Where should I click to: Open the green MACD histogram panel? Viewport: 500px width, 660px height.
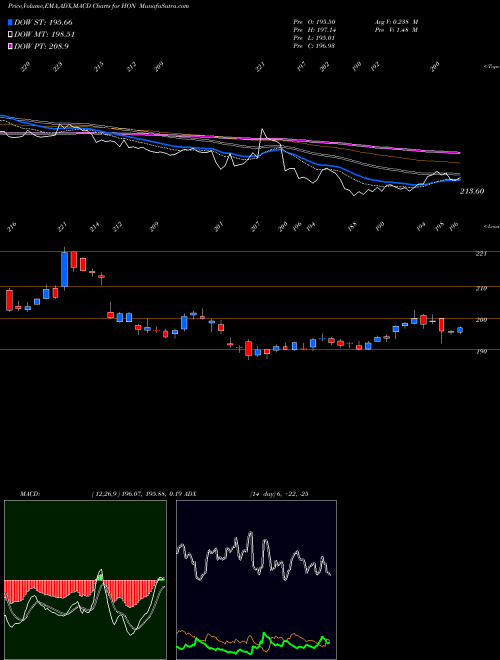tap(85, 580)
